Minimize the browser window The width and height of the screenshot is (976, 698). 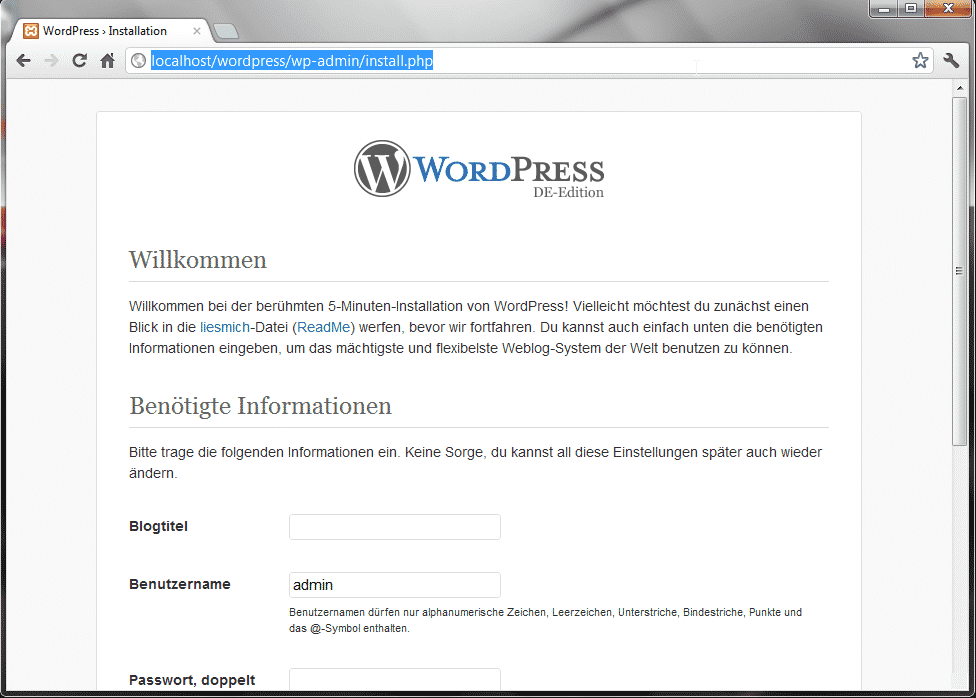[x=883, y=9]
